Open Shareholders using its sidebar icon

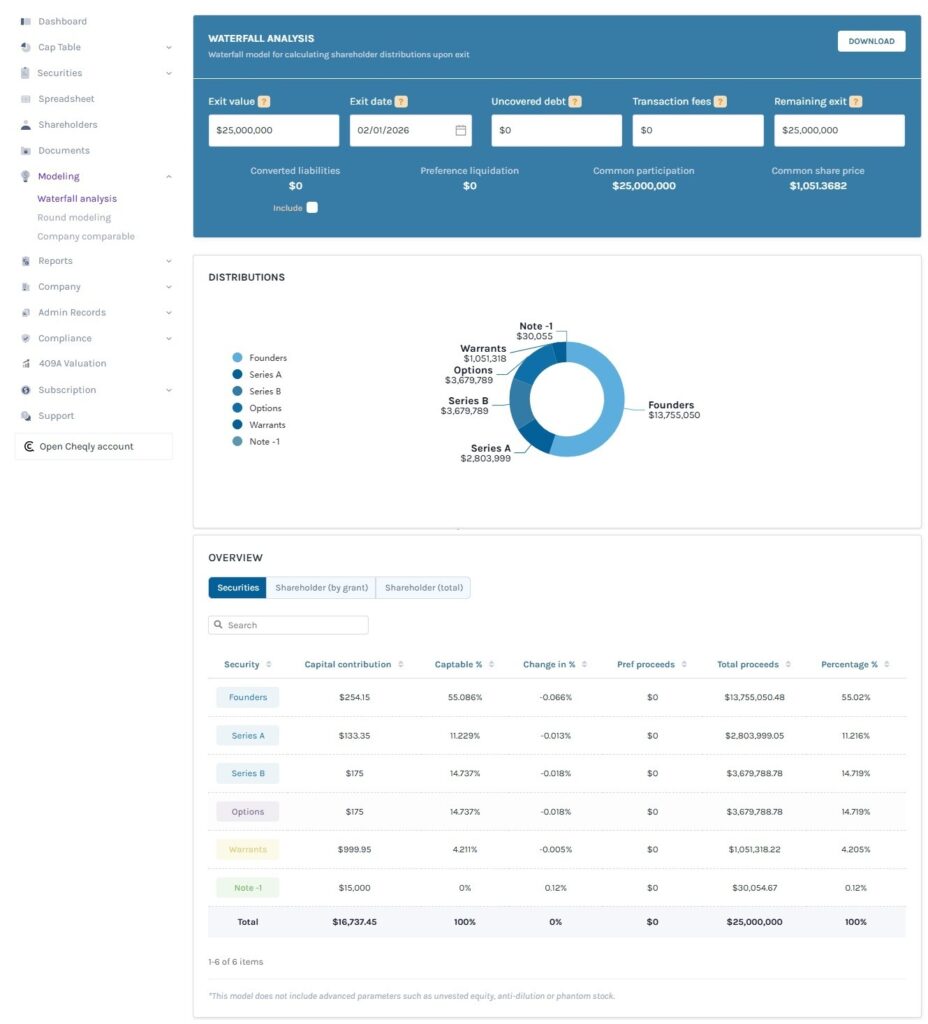[x=27, y=124]
